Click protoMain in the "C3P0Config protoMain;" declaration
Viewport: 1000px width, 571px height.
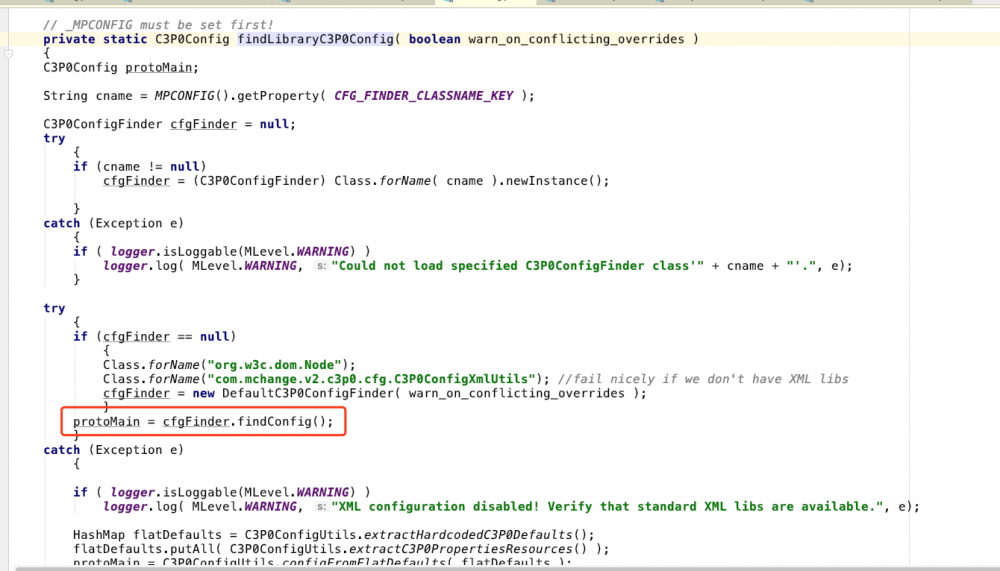coord(158,68)
